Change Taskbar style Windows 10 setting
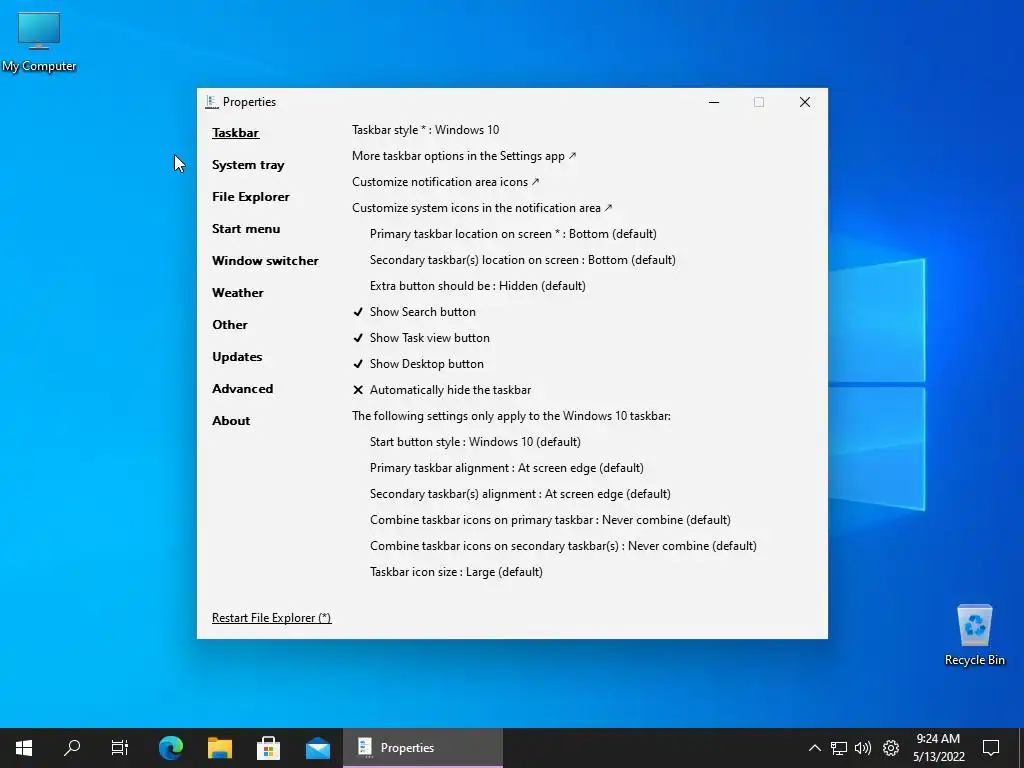The height and width of the screenshot is (768, 1024). [x=426, y=130]
